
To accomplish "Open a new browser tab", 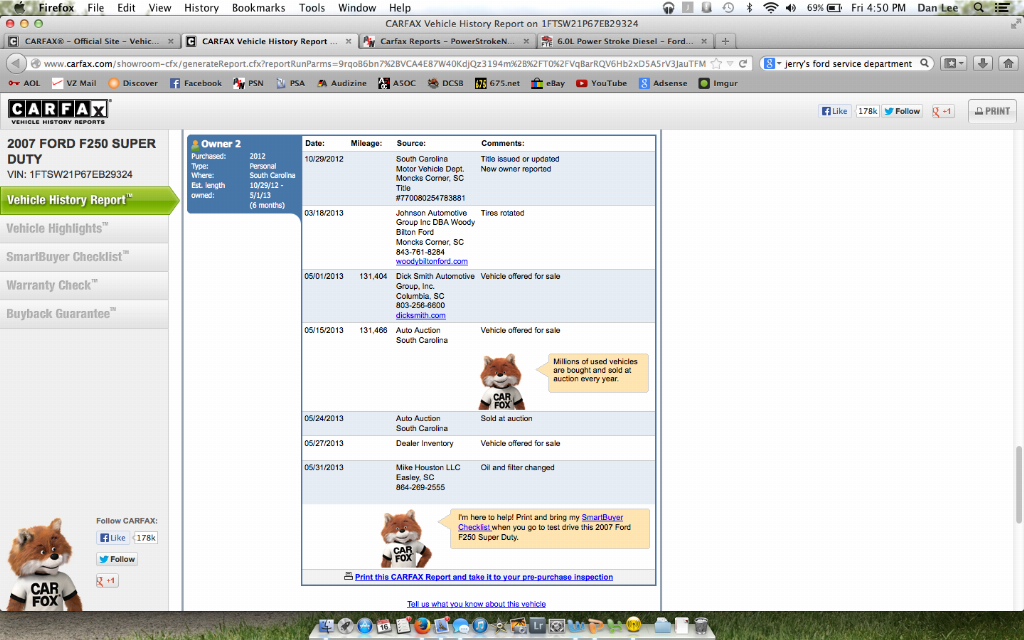I will click(x=725, y=40).
